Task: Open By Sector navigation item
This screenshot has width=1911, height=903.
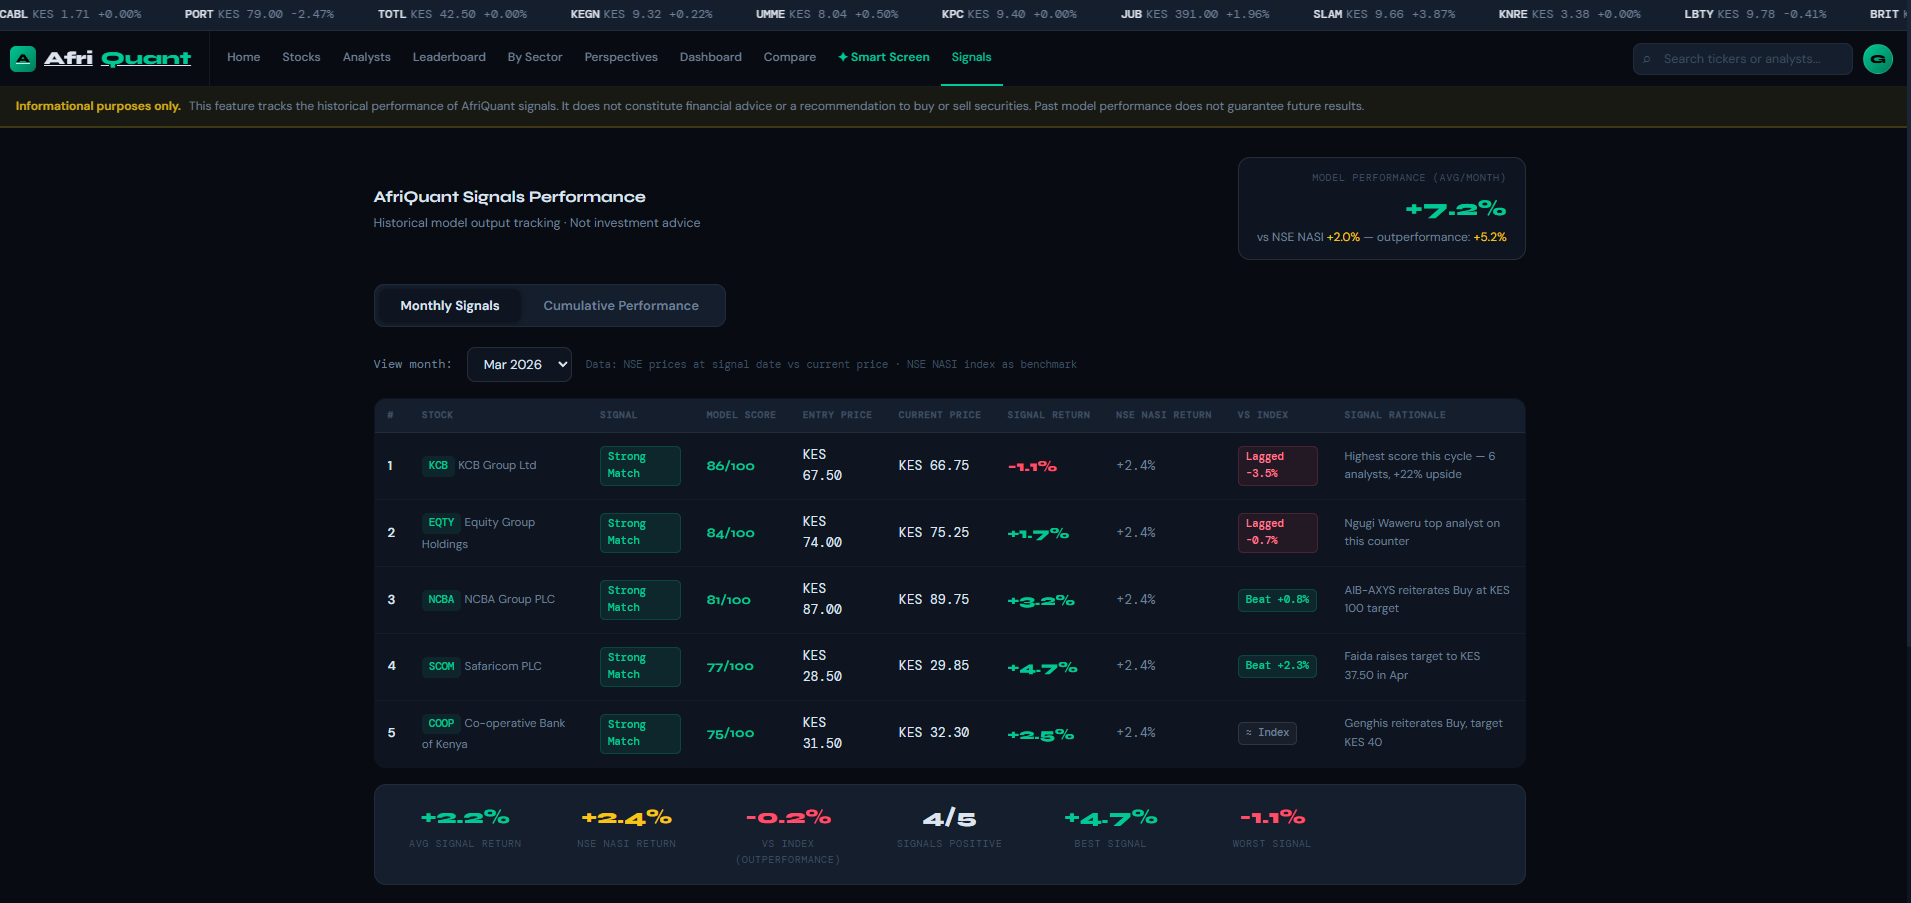Action: click(535, 57)
